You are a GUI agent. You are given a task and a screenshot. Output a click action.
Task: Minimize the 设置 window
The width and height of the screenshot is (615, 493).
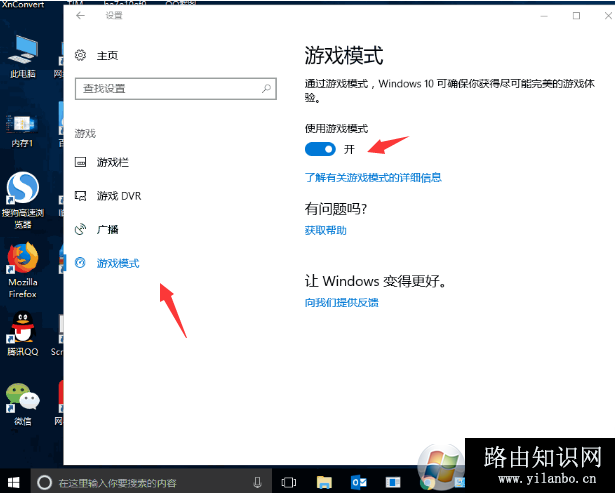(544, 16)
